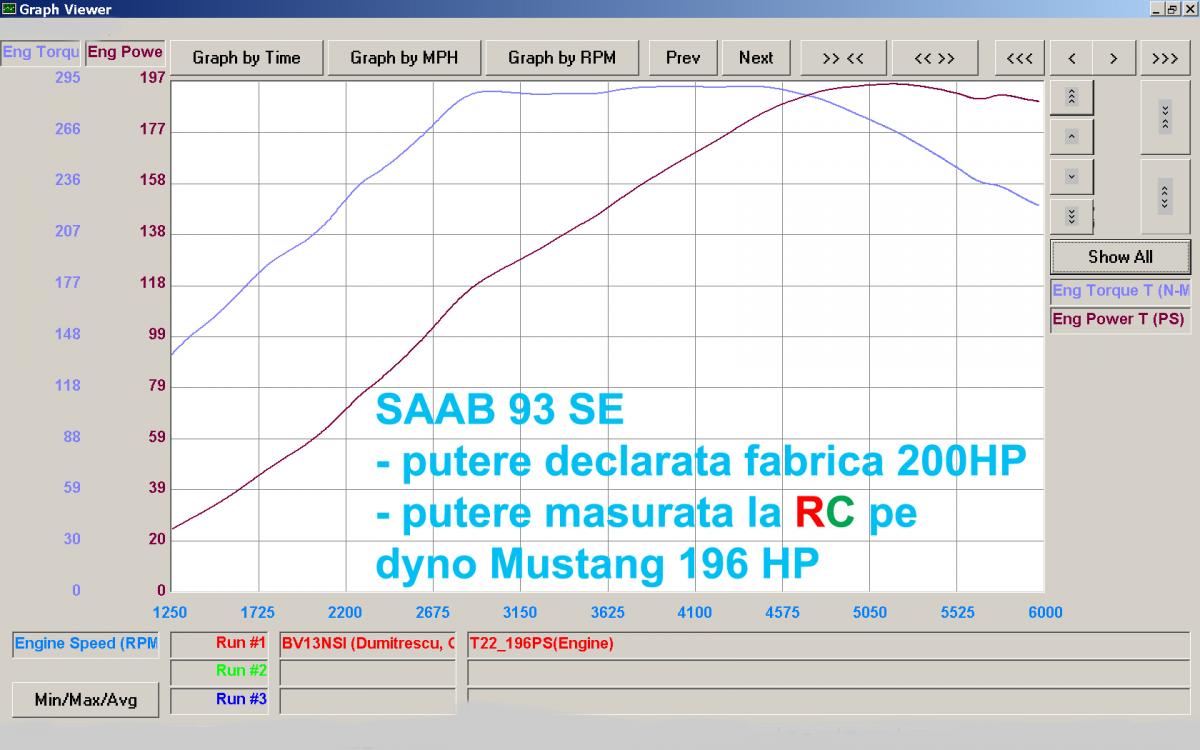Jump far left with the <<< button

click(x=1020, y=58)
